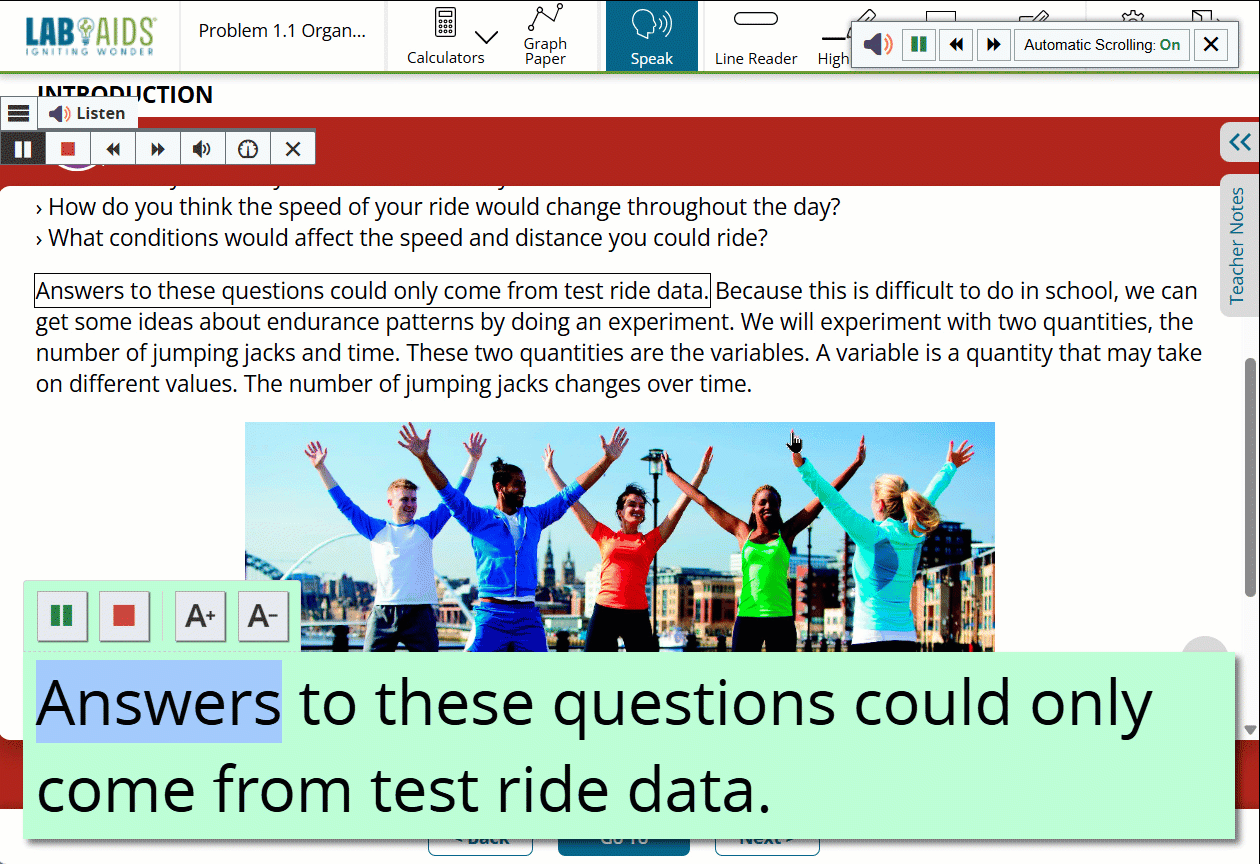The image size is (1260, 864).
Task: Toggle the Speak tool off
Action: pos(651,36)
